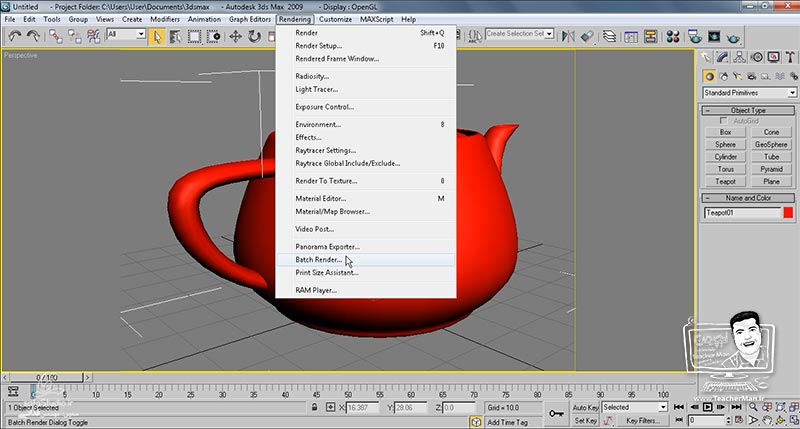Switch to the Create command panel tab
Viewport: 800px width, 429px height.
pos(706,57)
